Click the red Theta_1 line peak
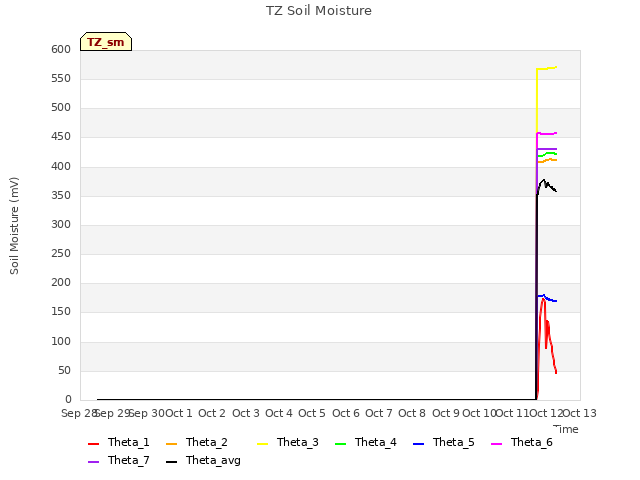Screen dimensions: 640x480 point(543,299)
